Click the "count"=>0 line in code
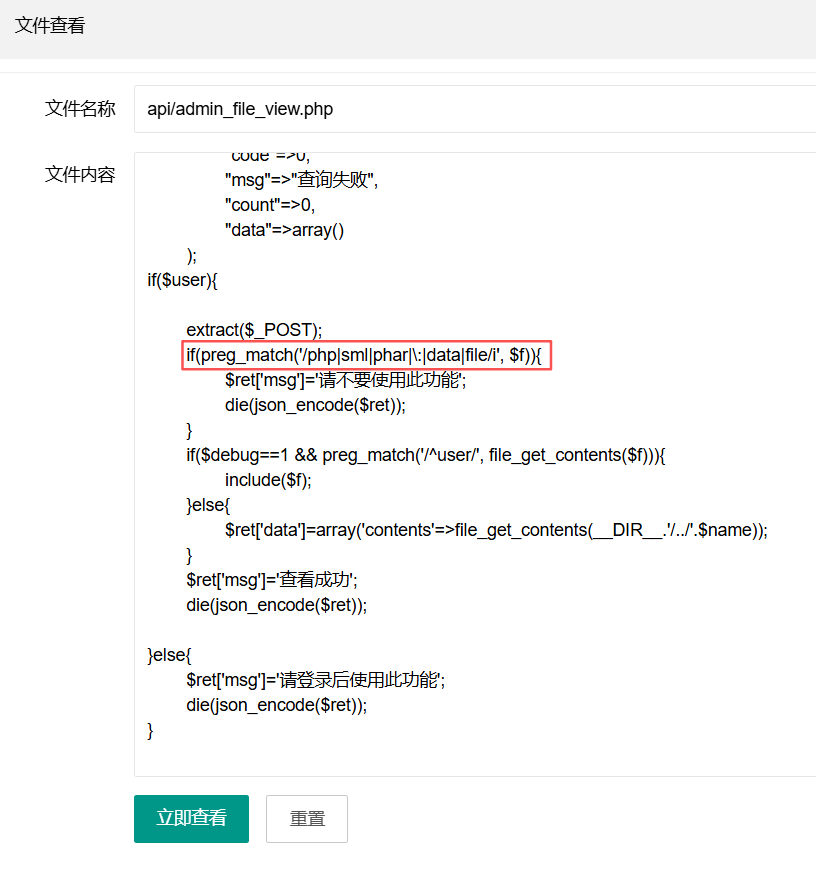The image size is (816, 871). pyautogui.click(x=270, y=205)
